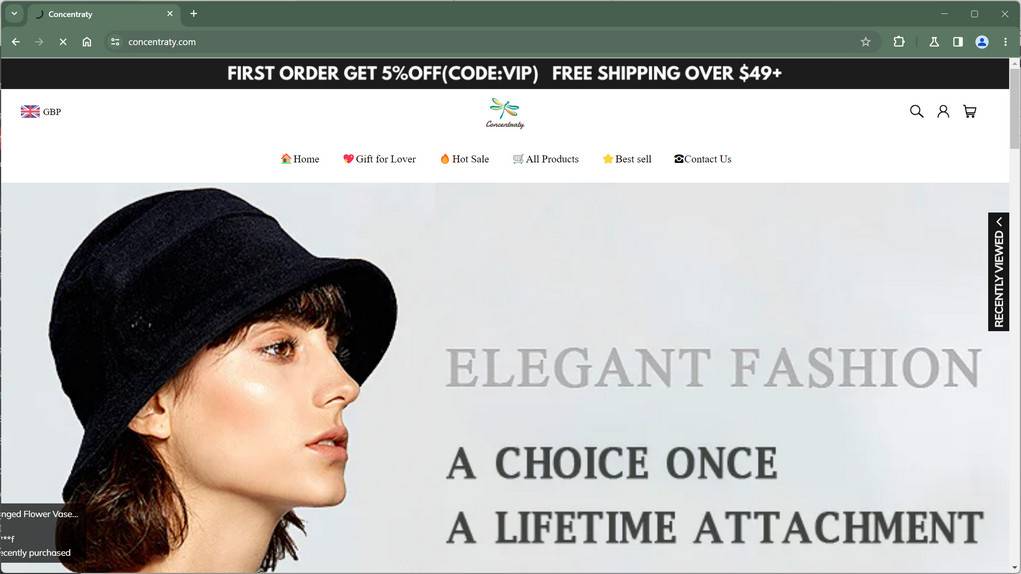Screen dimensions: 1021x574
Task: Click the Concentraty dragonfly logo
Action: pyautogui.click(x=505, y=113)
